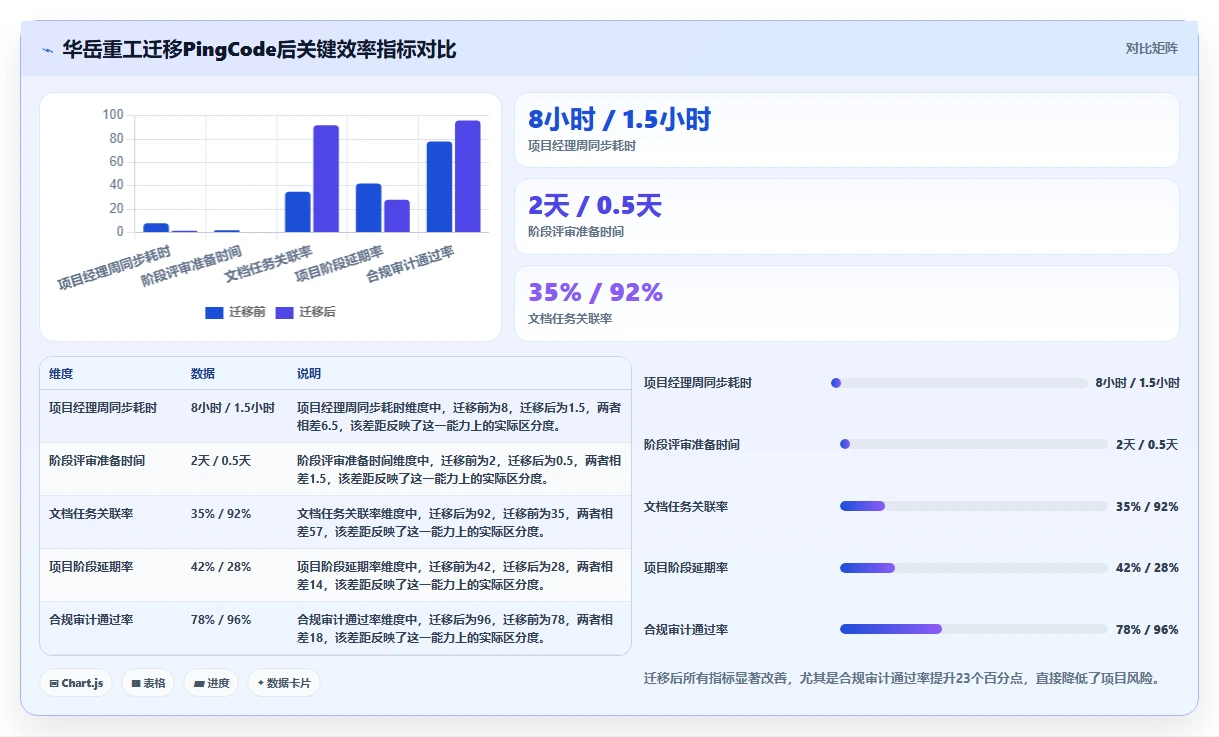The height and width of the screenshot is (737, 1219).
Task: Click table cell 42% / 28%
Action: tap(221, 567)
